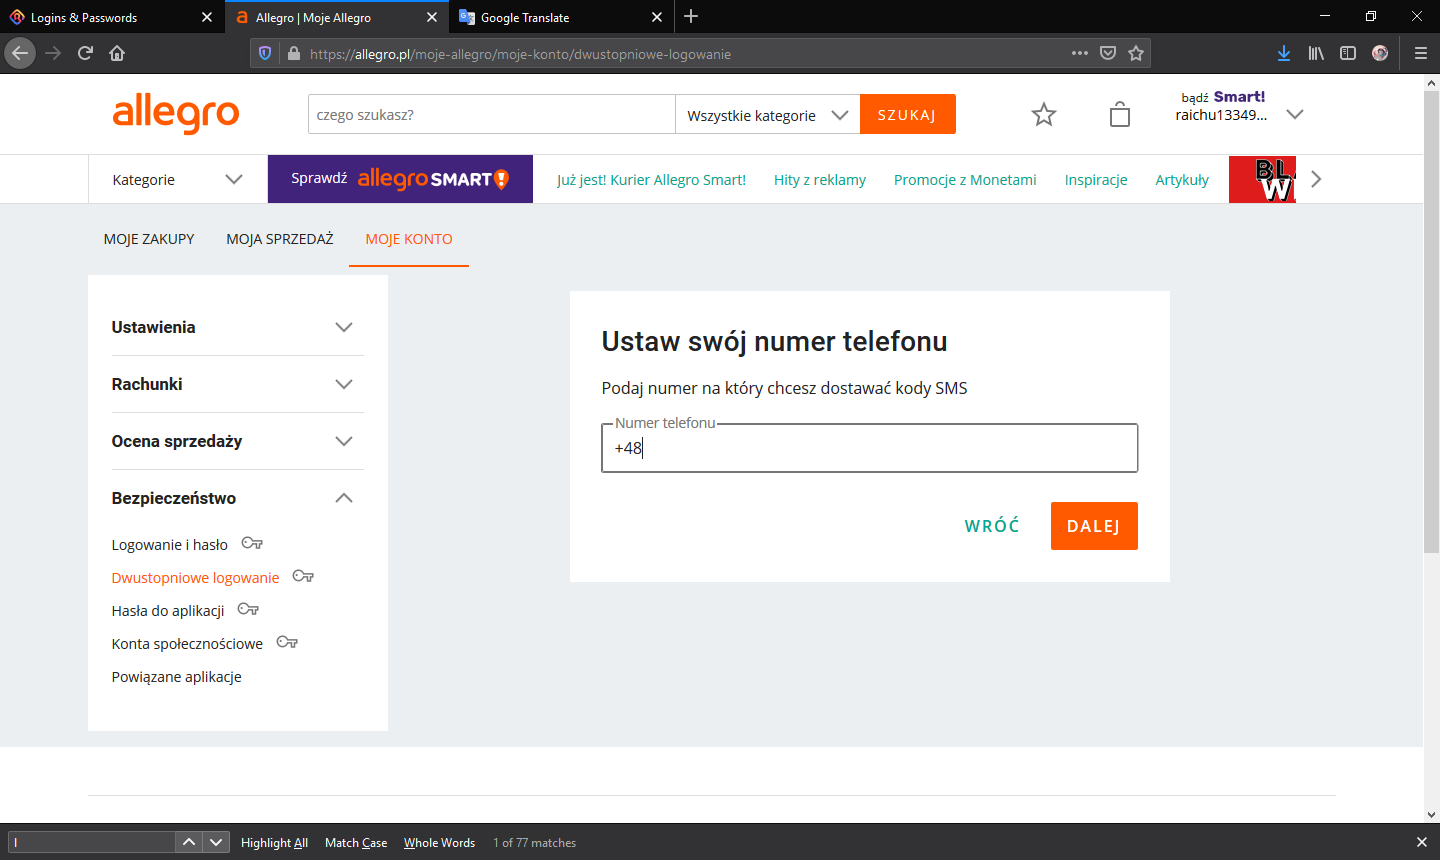Toggle Highlight All in find bar
1440x860 pixels.
pos(274,843)
